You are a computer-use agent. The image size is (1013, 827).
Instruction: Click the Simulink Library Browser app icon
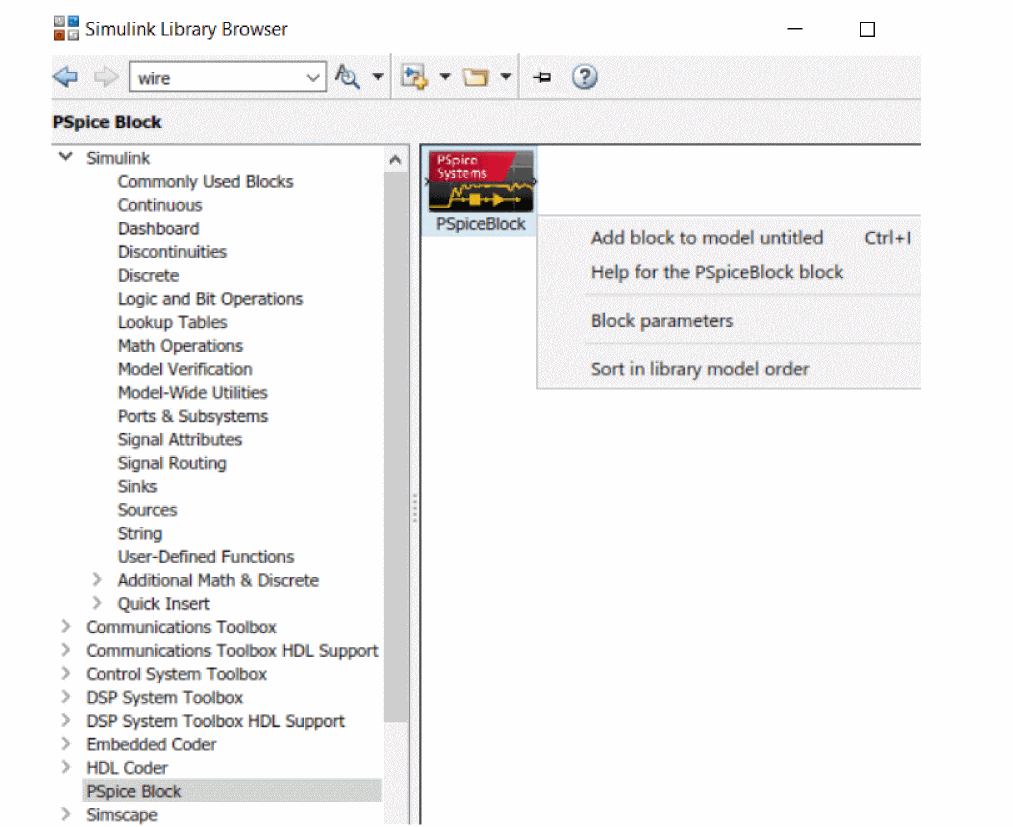[66, 28]
